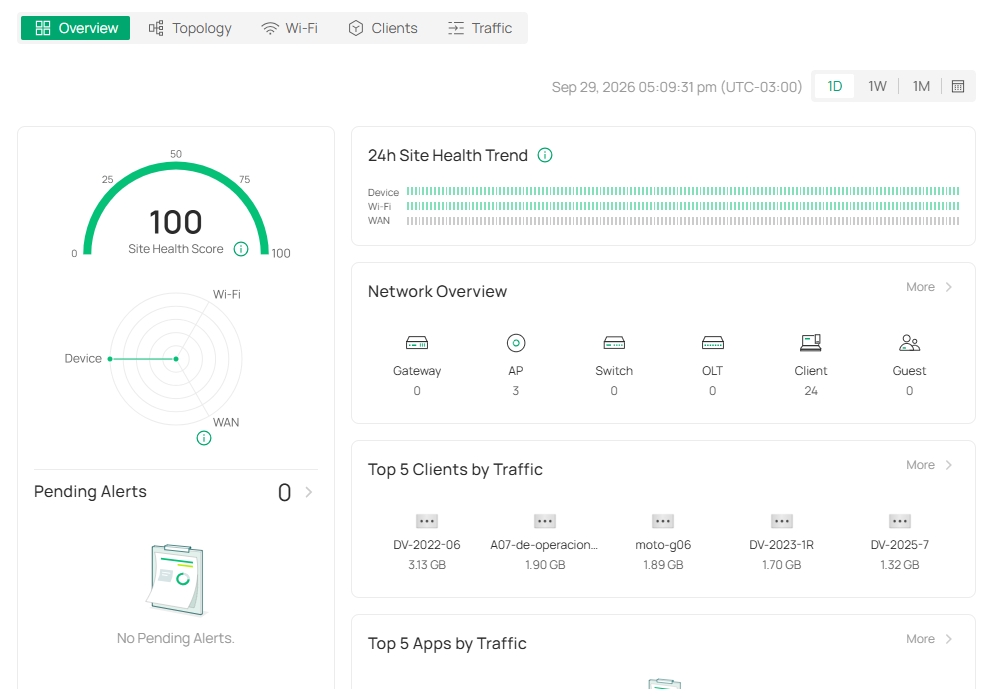Open the Wi-Fi tab
991x689 pixels.
coord(289,28)
